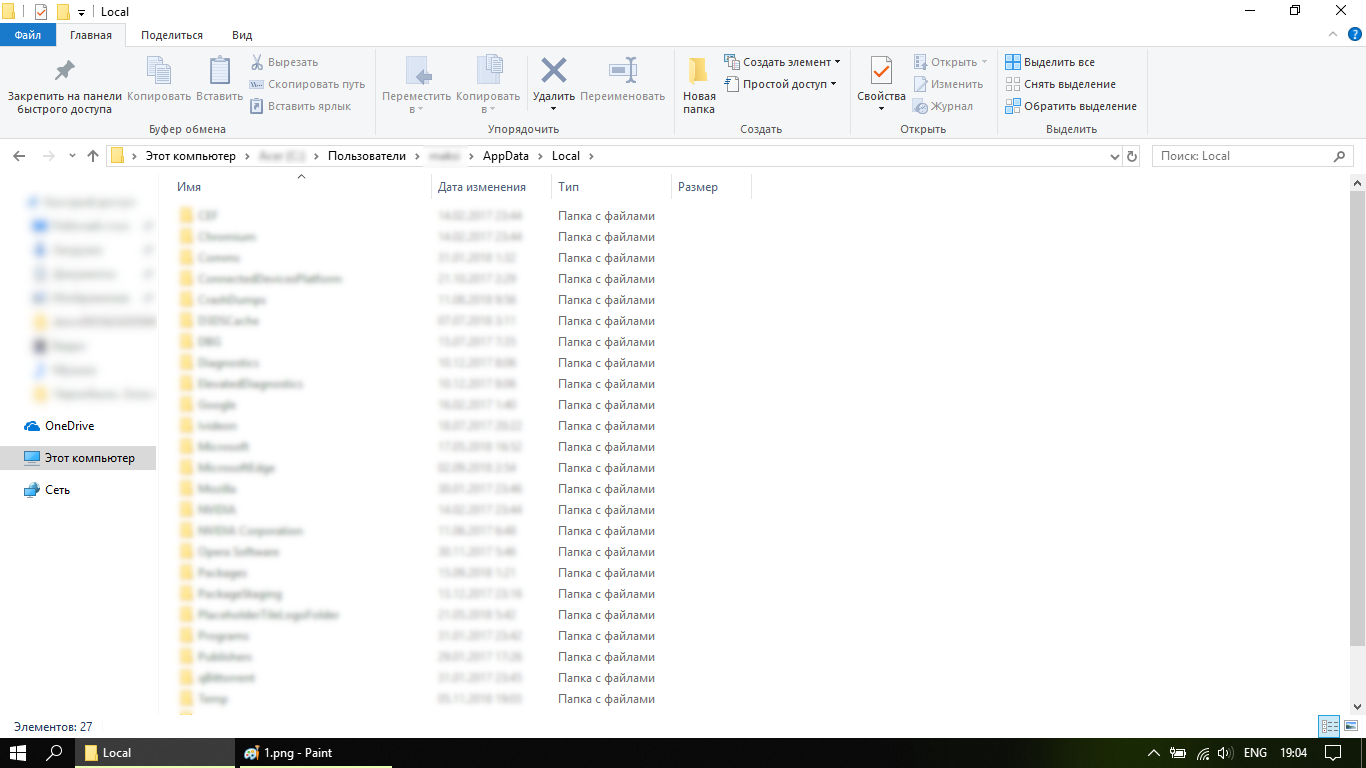Click the Up directory arrow

93,156
